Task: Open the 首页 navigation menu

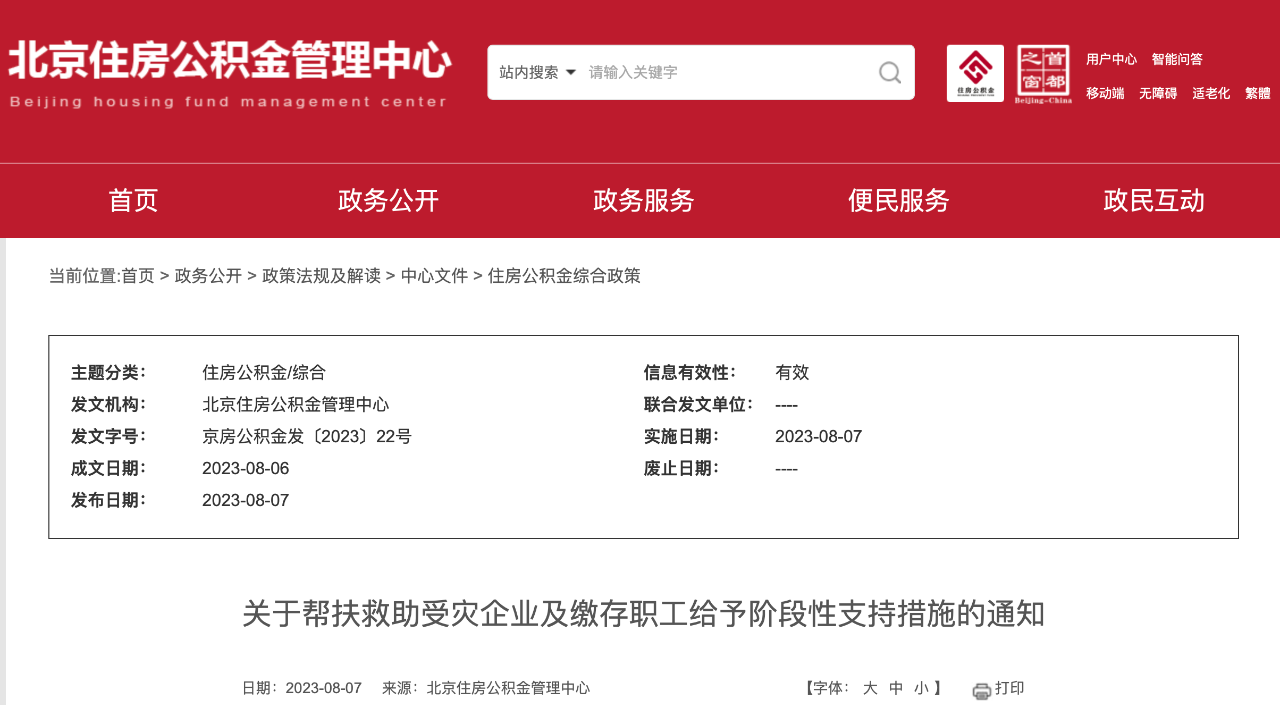Action: pyautogui.click(x=133, y=201)
